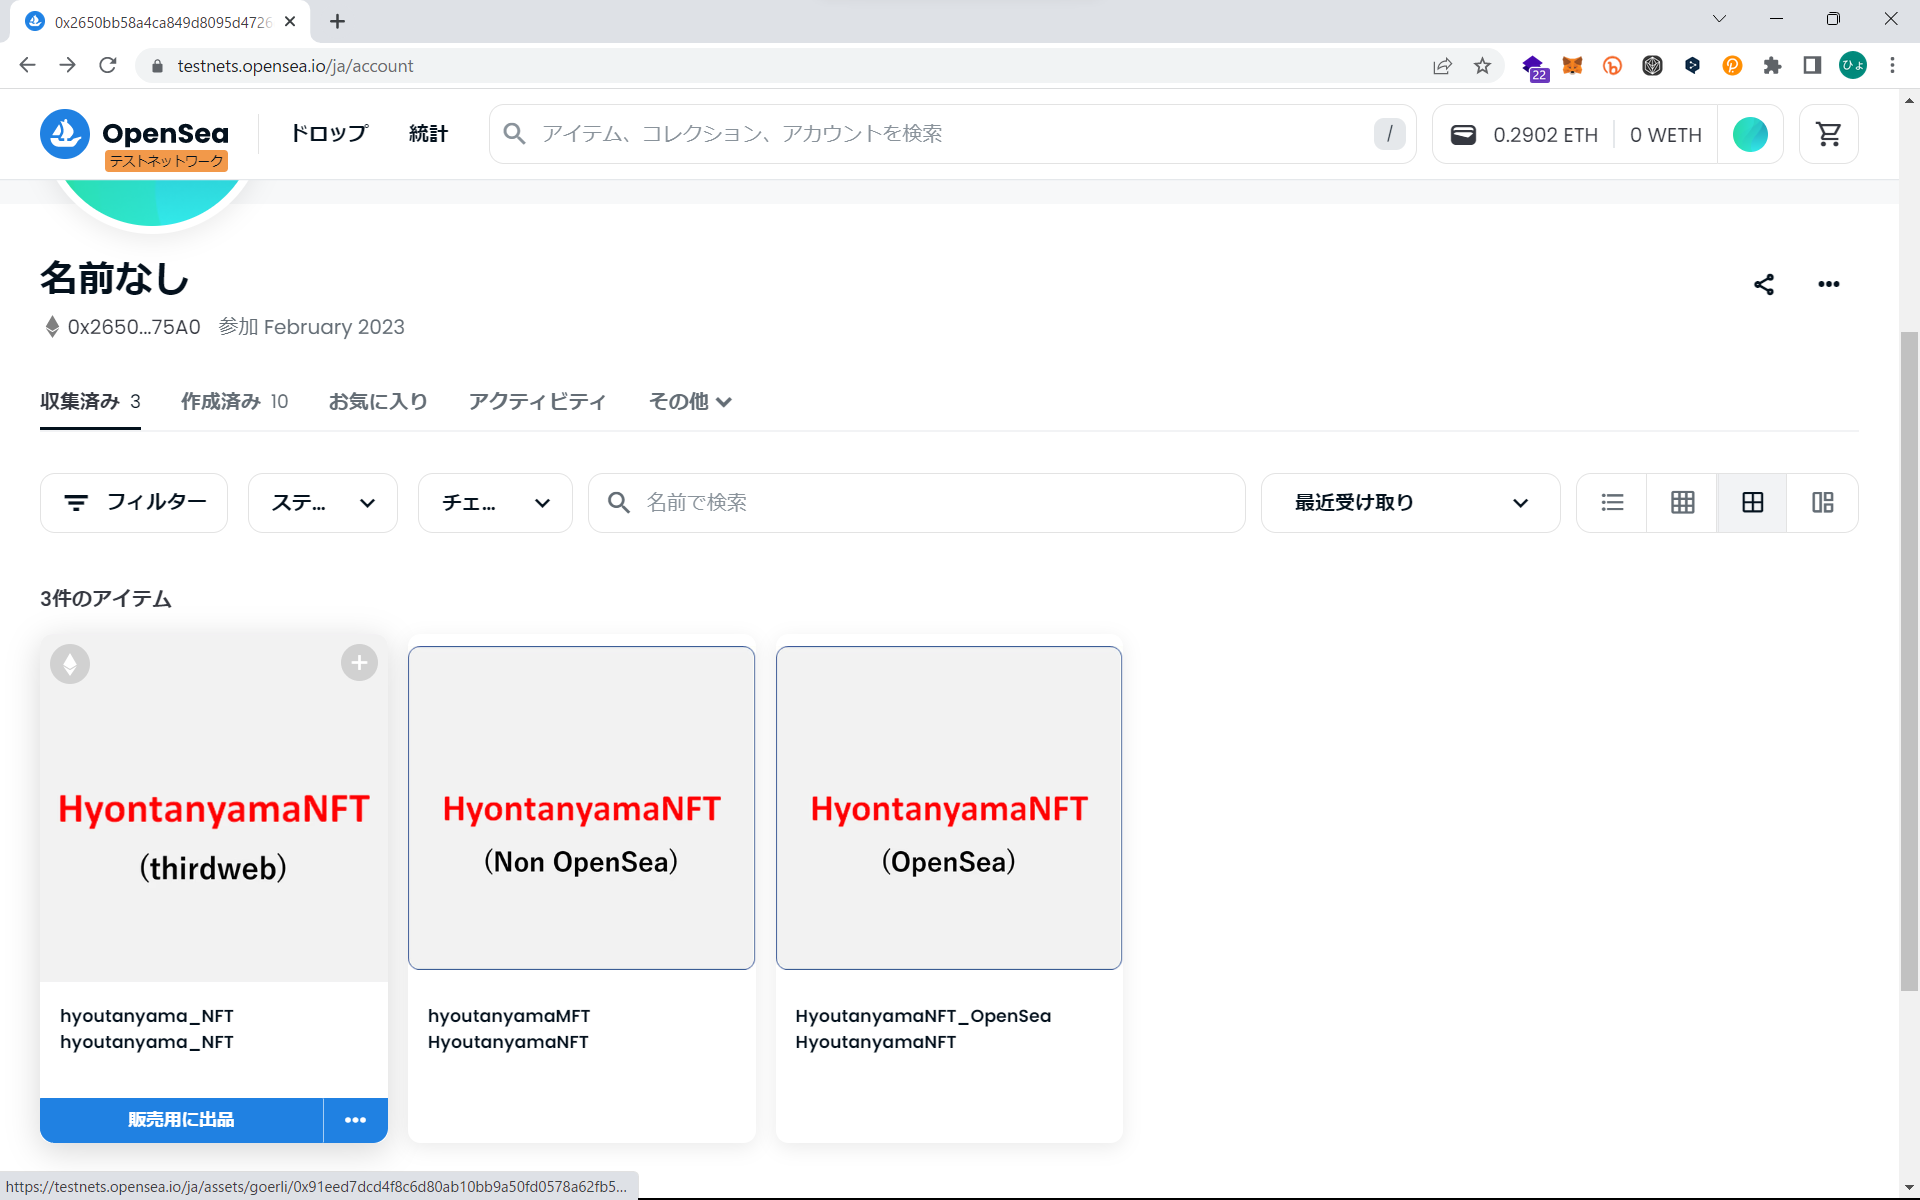Viewport: 1920px width, 1200px height.
Task: Click the profile share icon
Action: coord(1763,285)
